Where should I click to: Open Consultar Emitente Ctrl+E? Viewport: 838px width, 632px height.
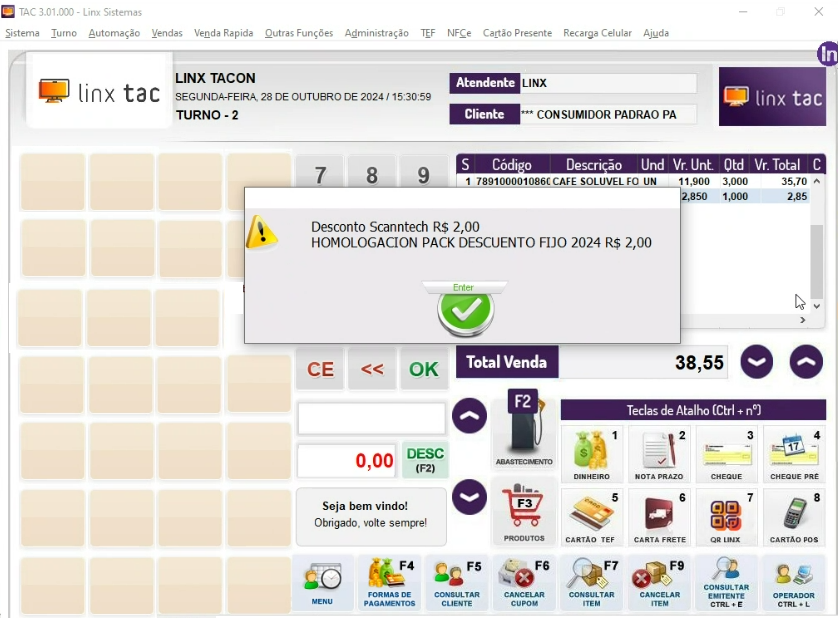pos(726,583)
